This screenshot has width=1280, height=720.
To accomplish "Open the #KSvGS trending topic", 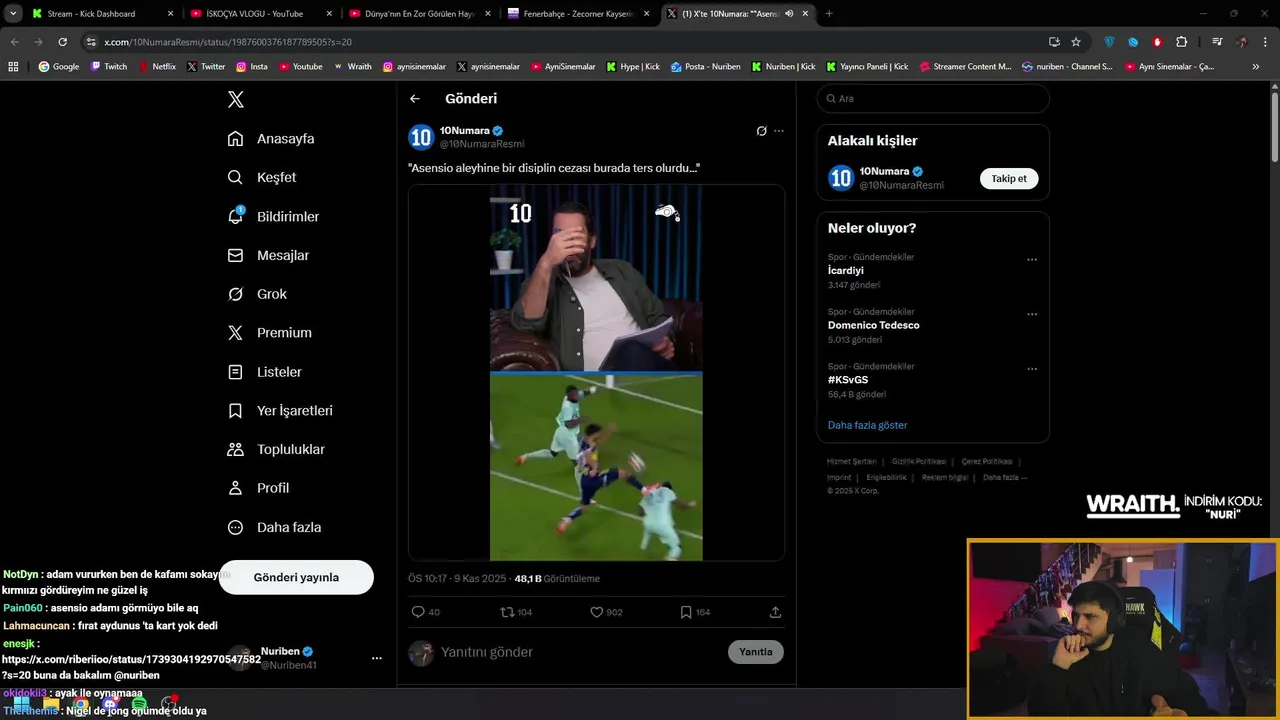I will pos(848,380).
